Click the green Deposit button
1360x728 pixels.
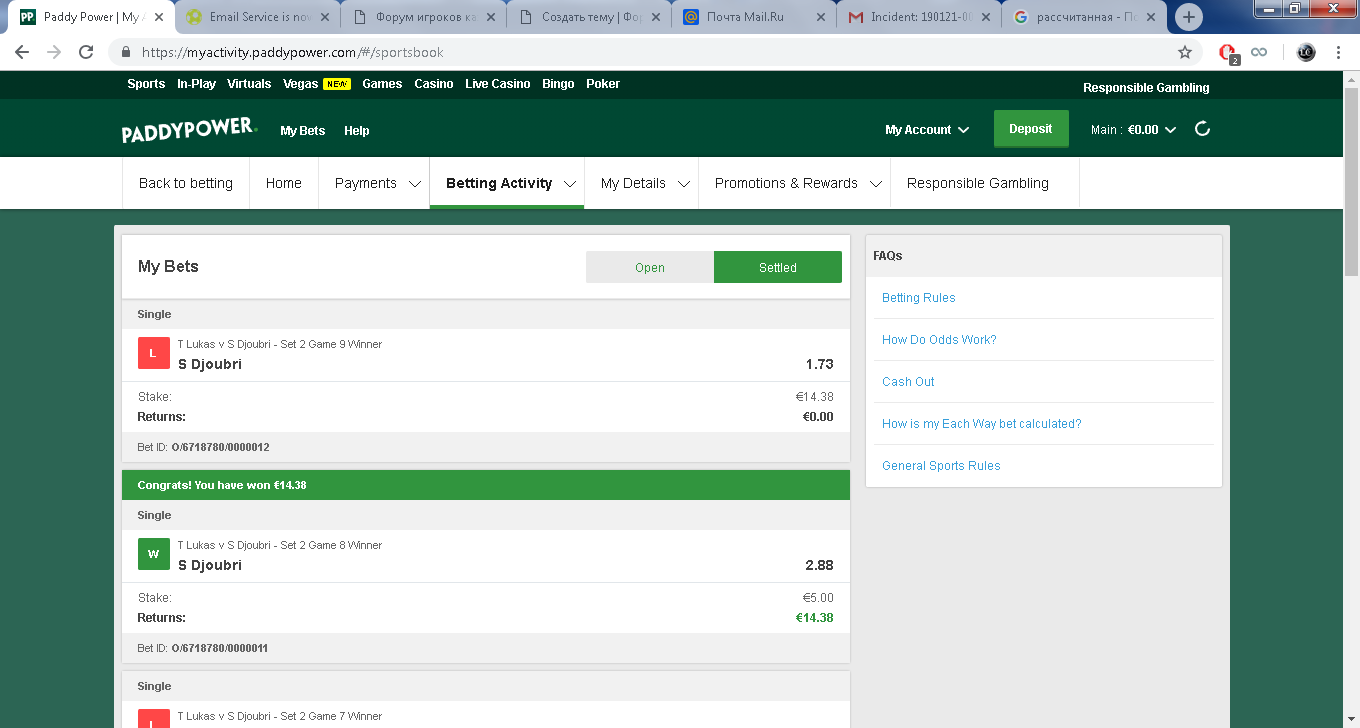click(1031, 129)
